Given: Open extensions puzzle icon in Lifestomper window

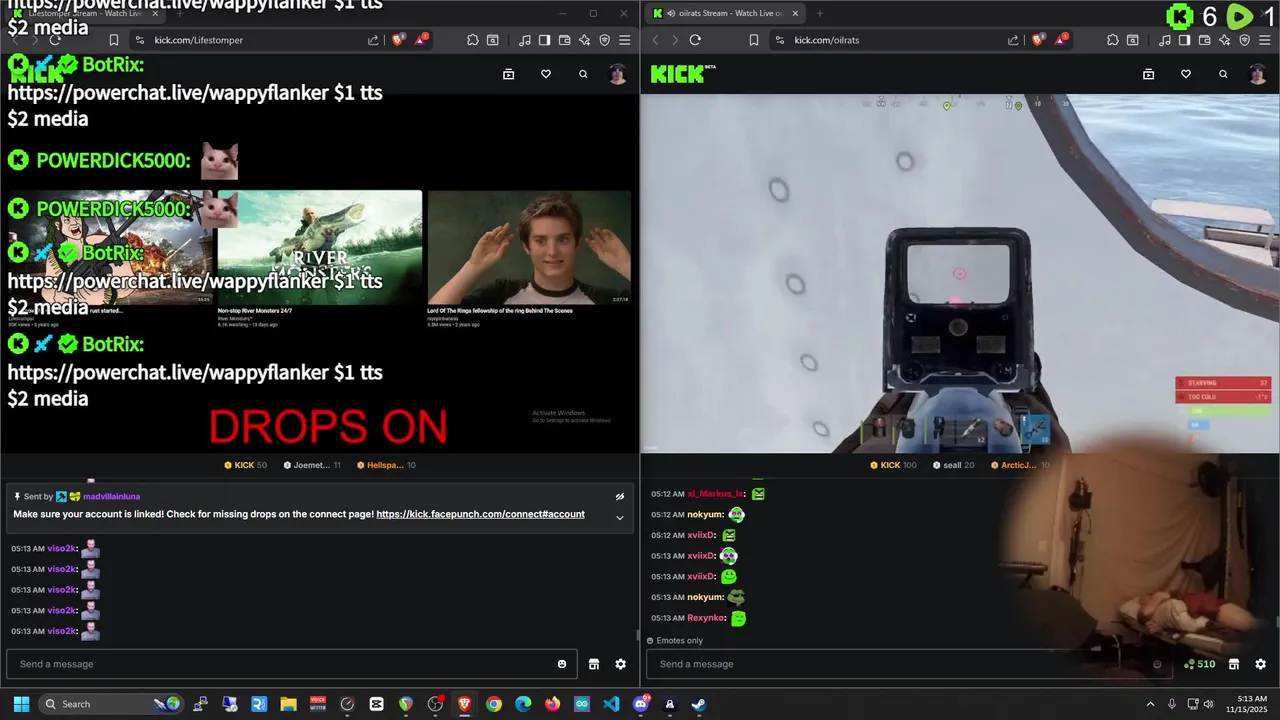Looking at the screenshot, I should tap(473, 40).
